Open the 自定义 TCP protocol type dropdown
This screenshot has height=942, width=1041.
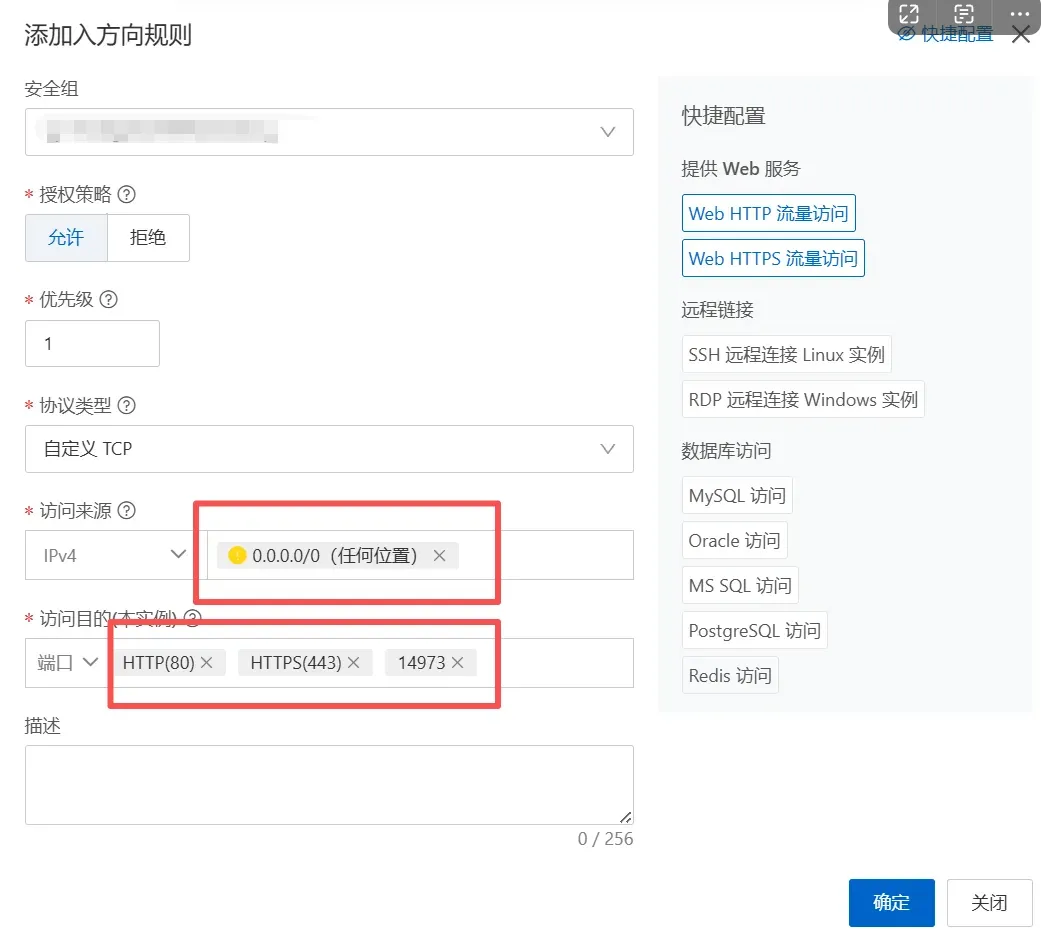329,449
